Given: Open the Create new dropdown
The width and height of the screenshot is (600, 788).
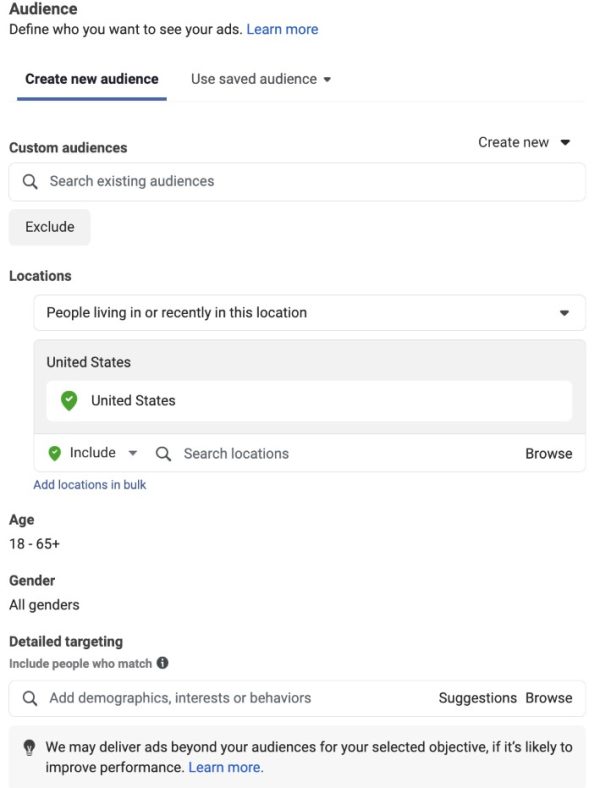Looking at the screenshot, I should coord(524,143).
